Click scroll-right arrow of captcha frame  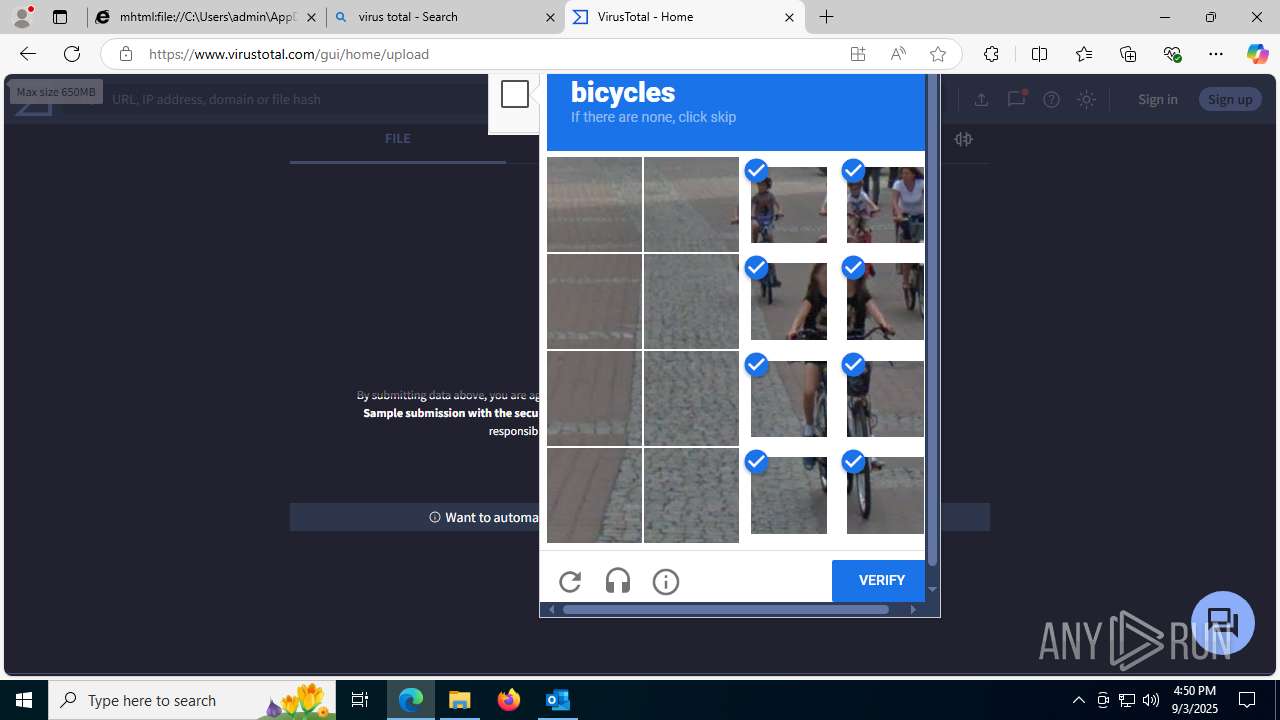click(913, 609)
